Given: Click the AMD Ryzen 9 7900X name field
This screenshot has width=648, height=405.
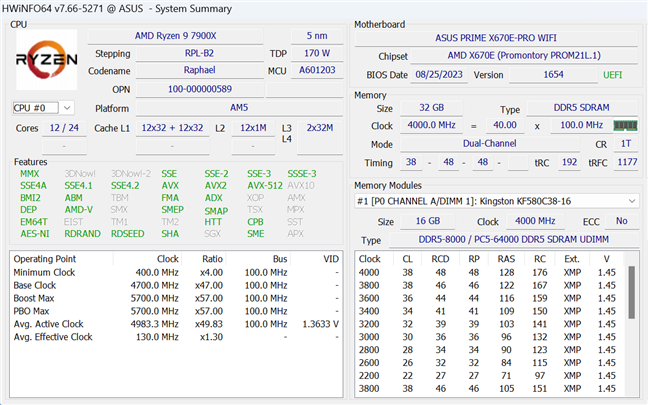Looking at the screenshot, I should pos(175,36).
